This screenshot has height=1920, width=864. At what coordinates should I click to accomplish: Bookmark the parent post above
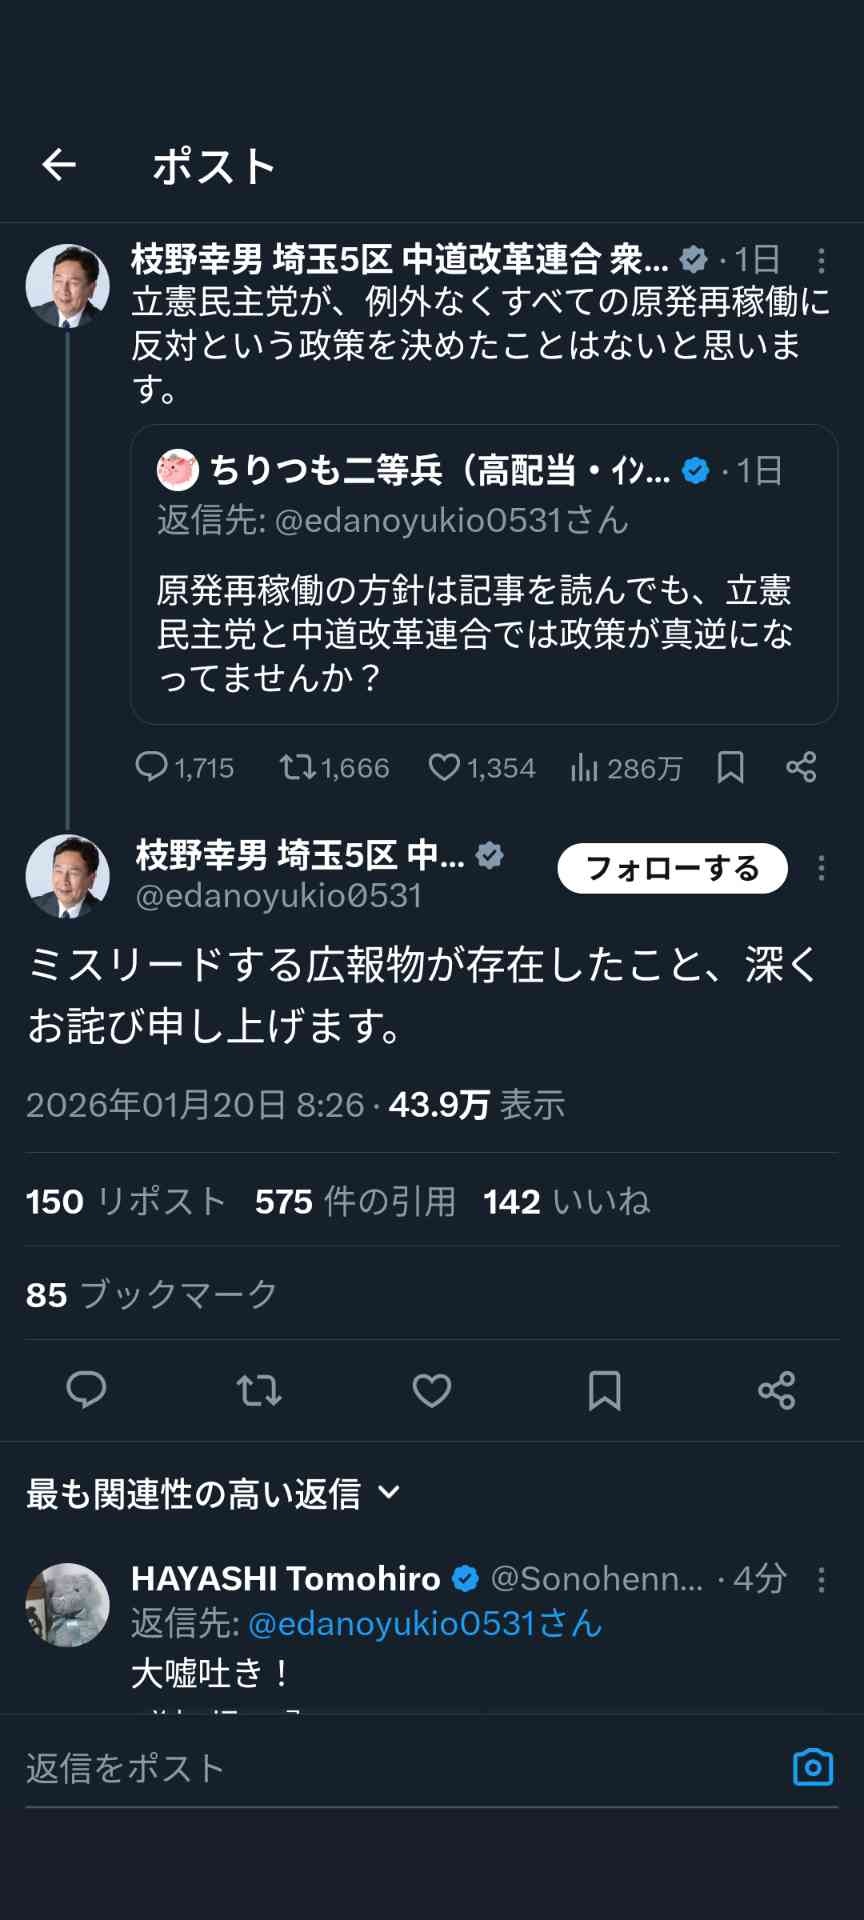click(731, 767)
